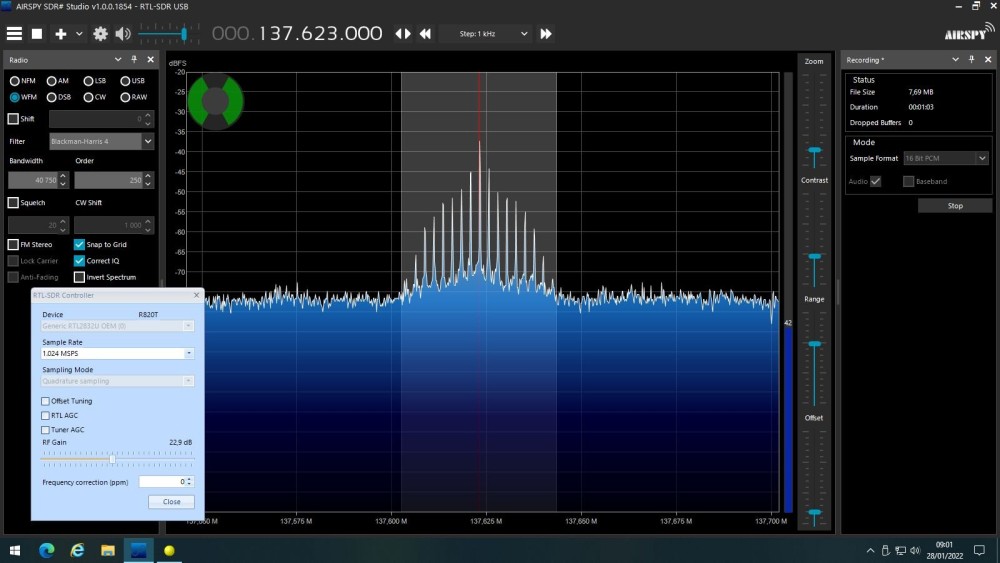This screenshot has height=563, width=1000.
Task: Launch Internet Explorer from taskbar
Action: 77,550
